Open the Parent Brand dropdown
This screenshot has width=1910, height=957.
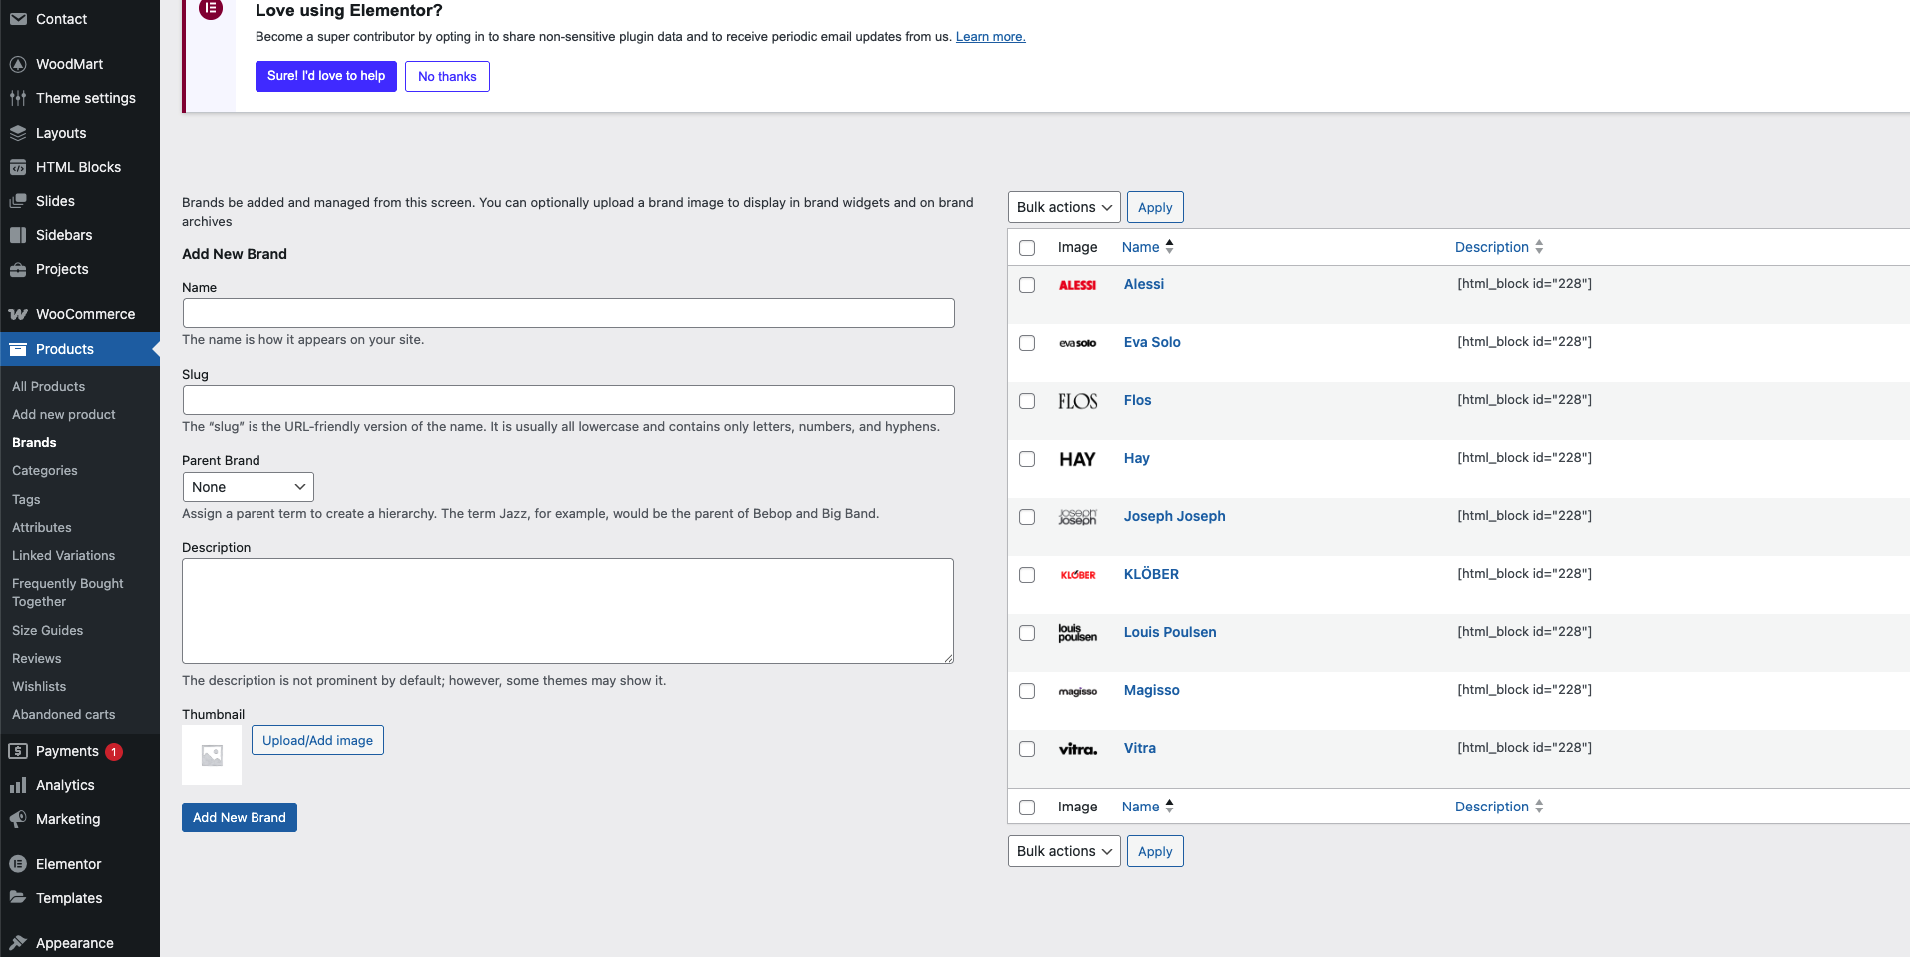pos(248,487)
